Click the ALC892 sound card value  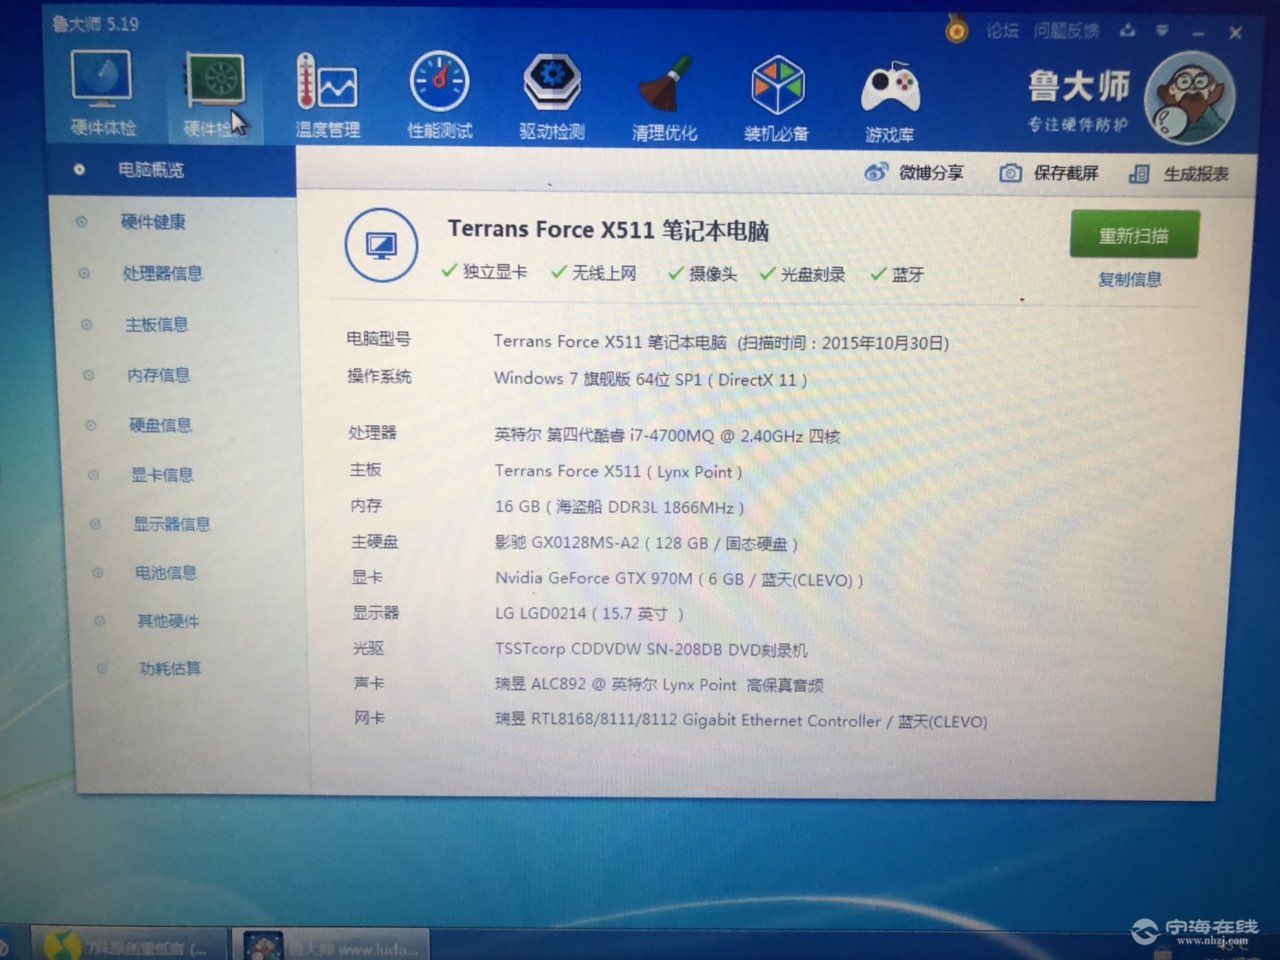point(660,685)
